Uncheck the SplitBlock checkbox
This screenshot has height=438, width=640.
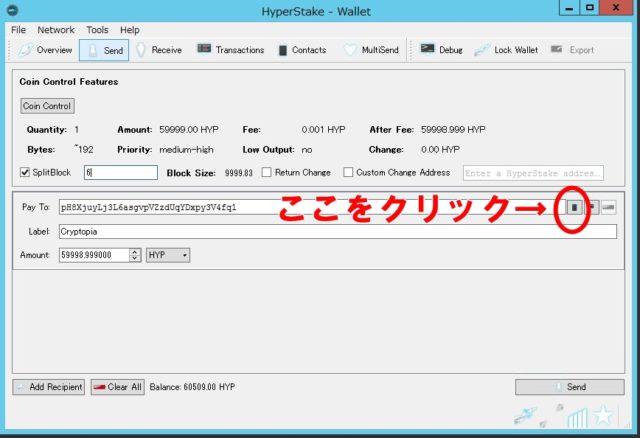tap(25, 172)
